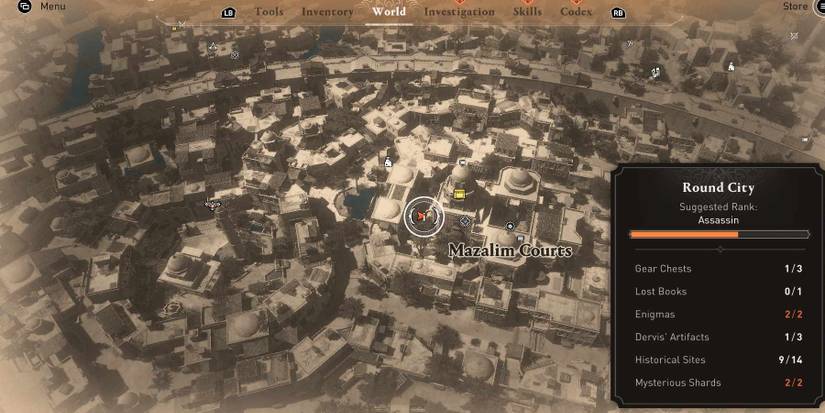The width and height of the screenshot is (825, 413).
Task: Click the circular marker above Mazalim Courts label
Action: (x=510, y=226)
